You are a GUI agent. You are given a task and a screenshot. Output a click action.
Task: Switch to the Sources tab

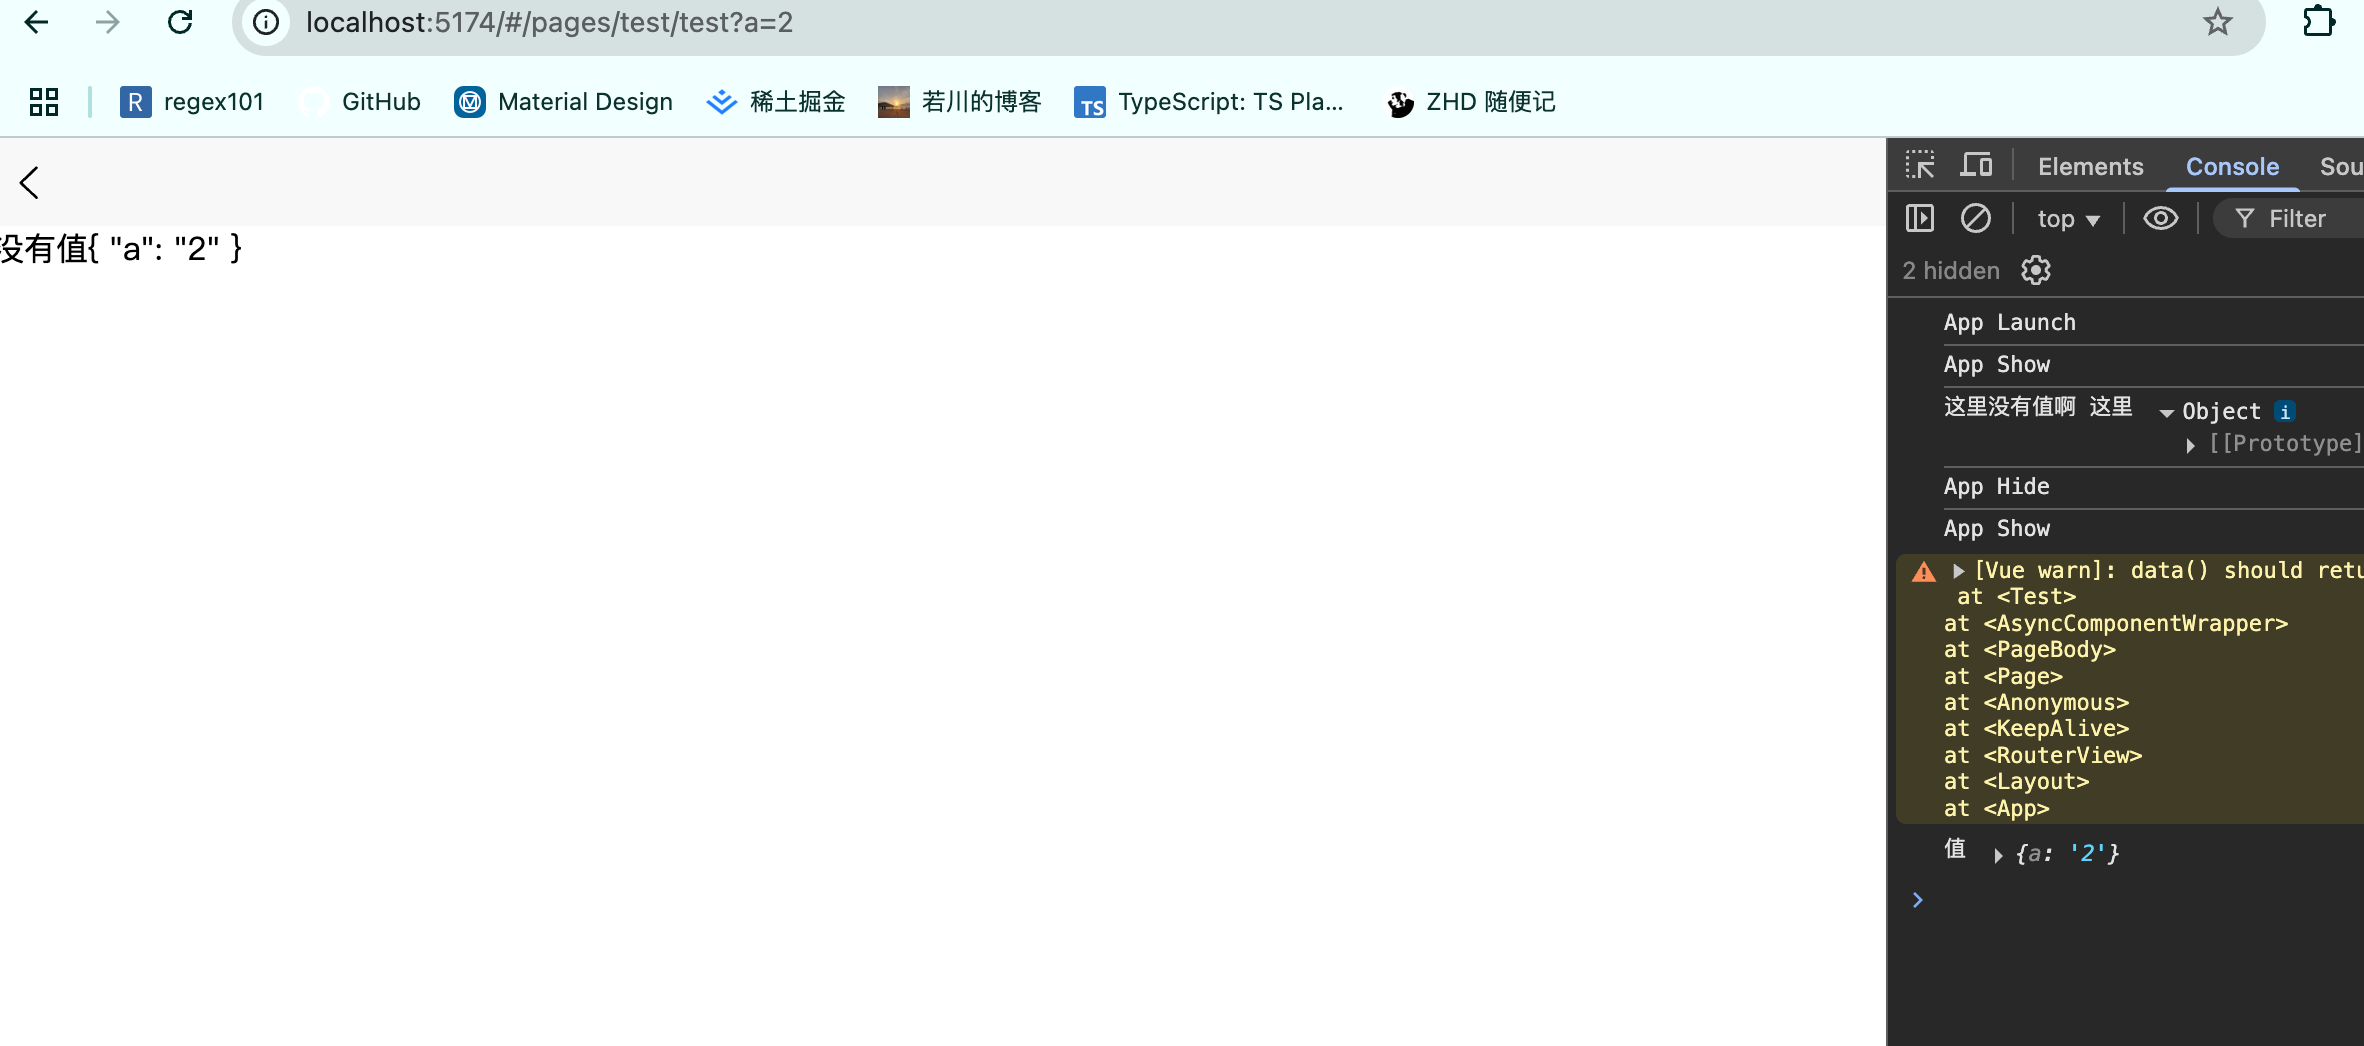point(2341,167)
